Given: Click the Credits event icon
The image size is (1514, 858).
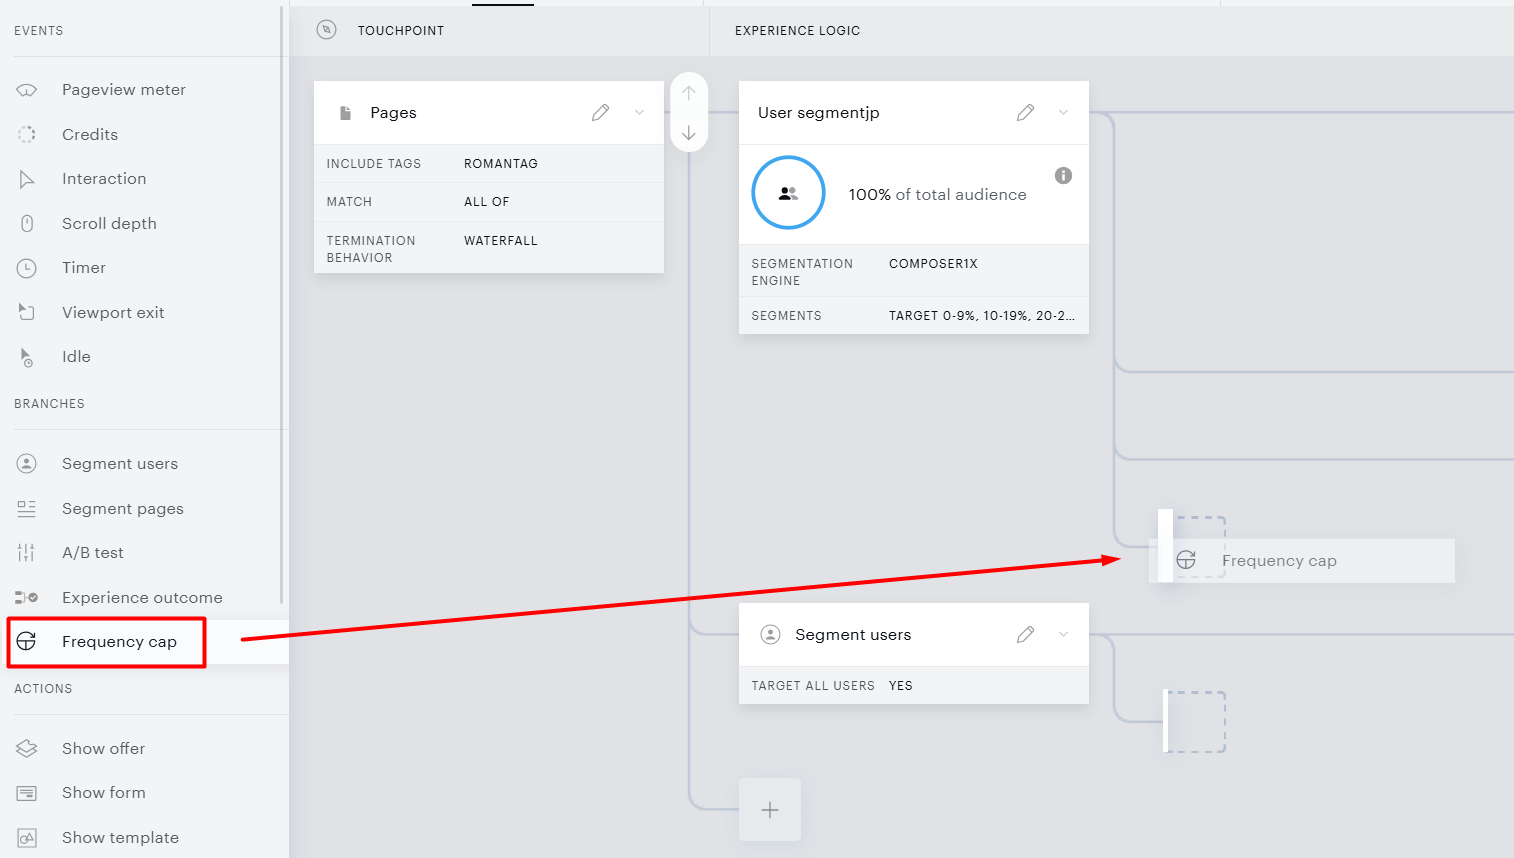Looking at the screenshot, I should [27, 134].
